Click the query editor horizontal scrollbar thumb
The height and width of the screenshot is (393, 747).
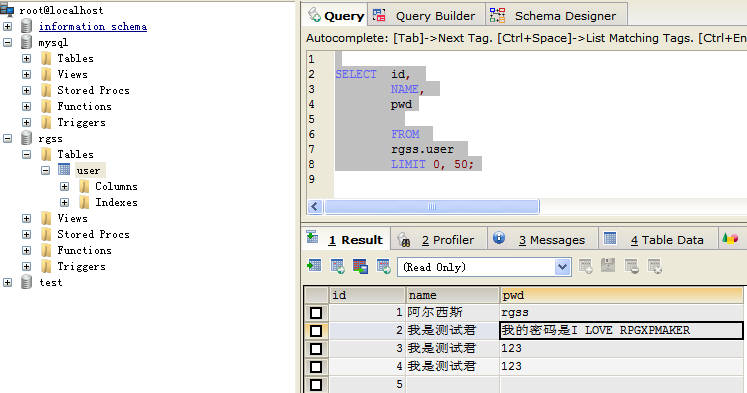(x=432, y=206)
